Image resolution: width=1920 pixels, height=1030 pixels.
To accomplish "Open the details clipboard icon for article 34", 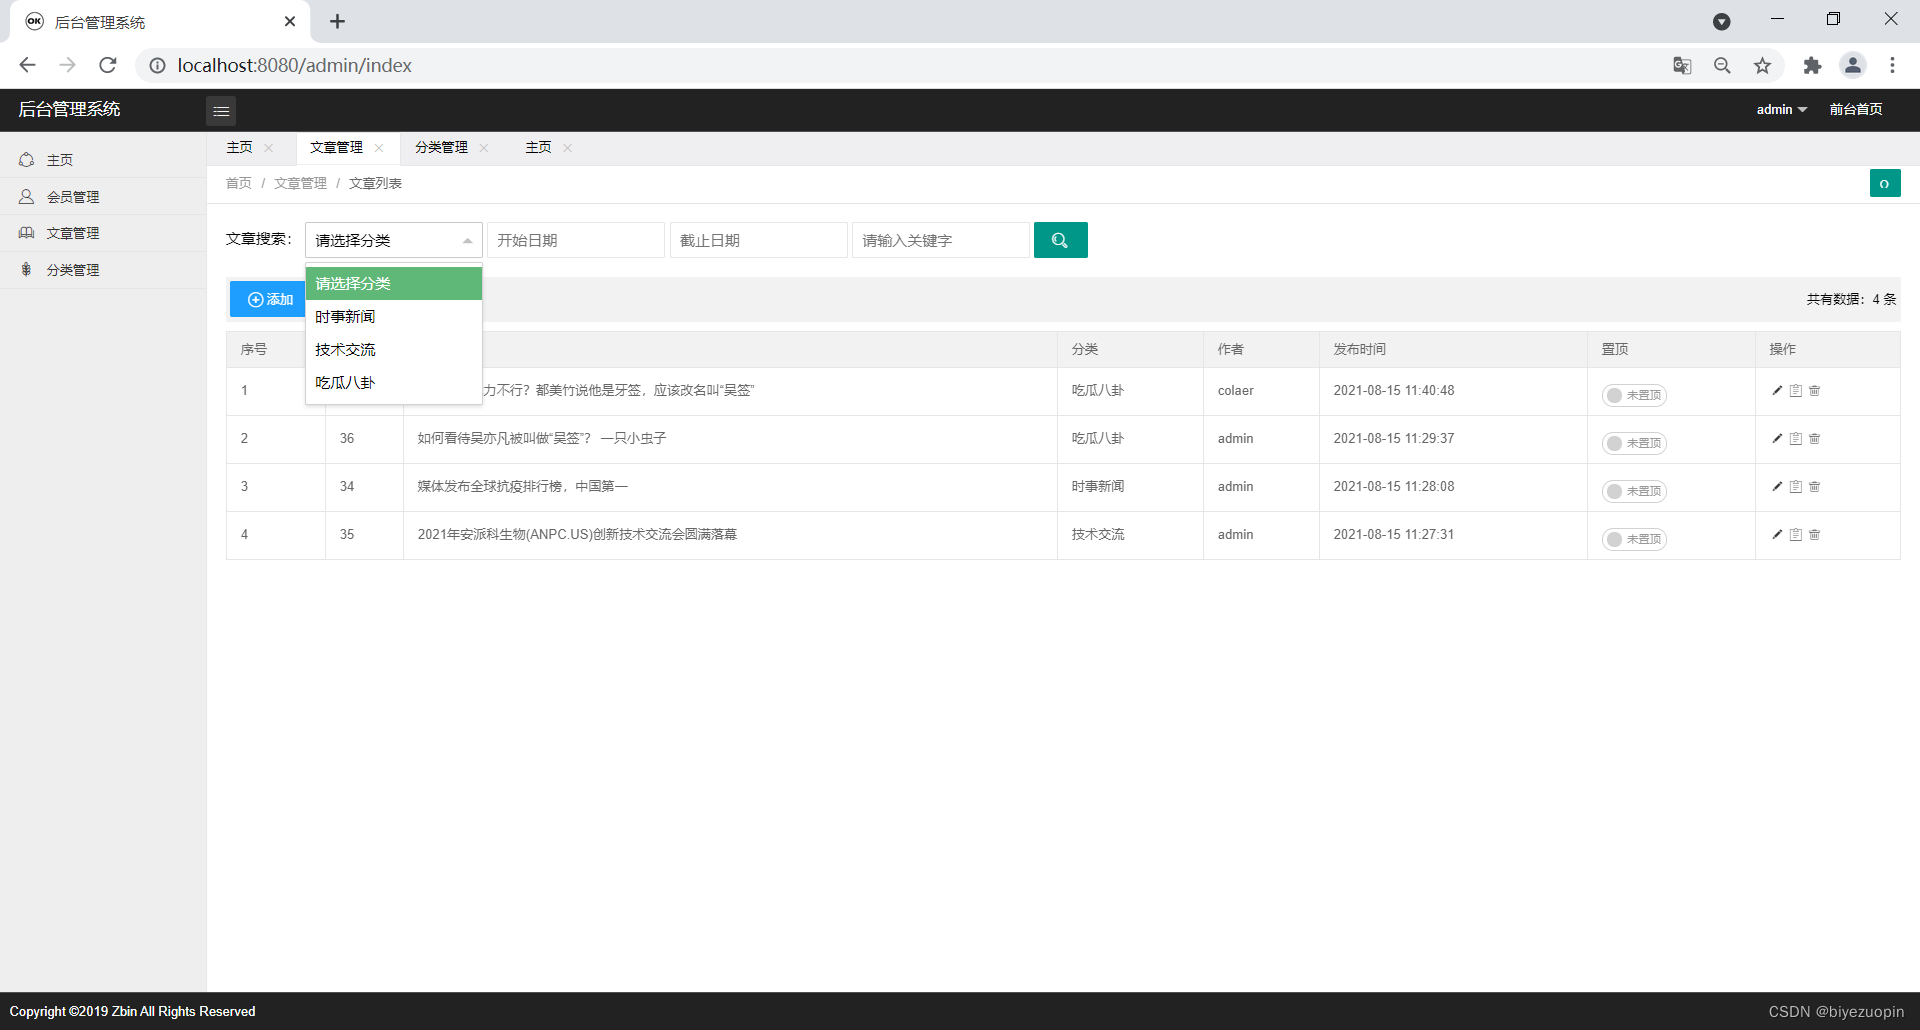I will pyautogui.click(x=1796, y=486).
